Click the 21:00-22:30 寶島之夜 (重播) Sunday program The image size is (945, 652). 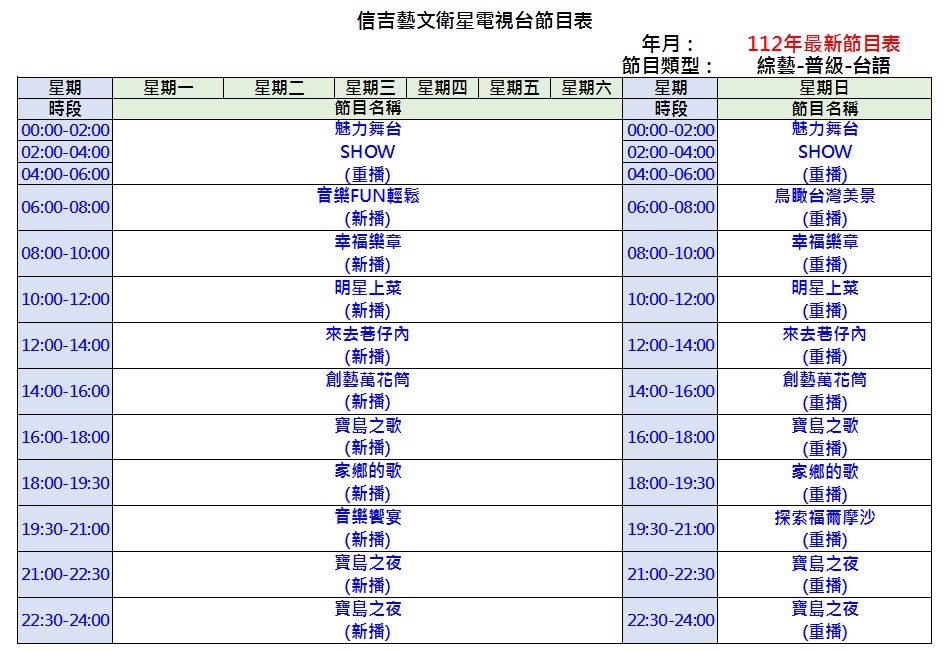tap(824, 574)
